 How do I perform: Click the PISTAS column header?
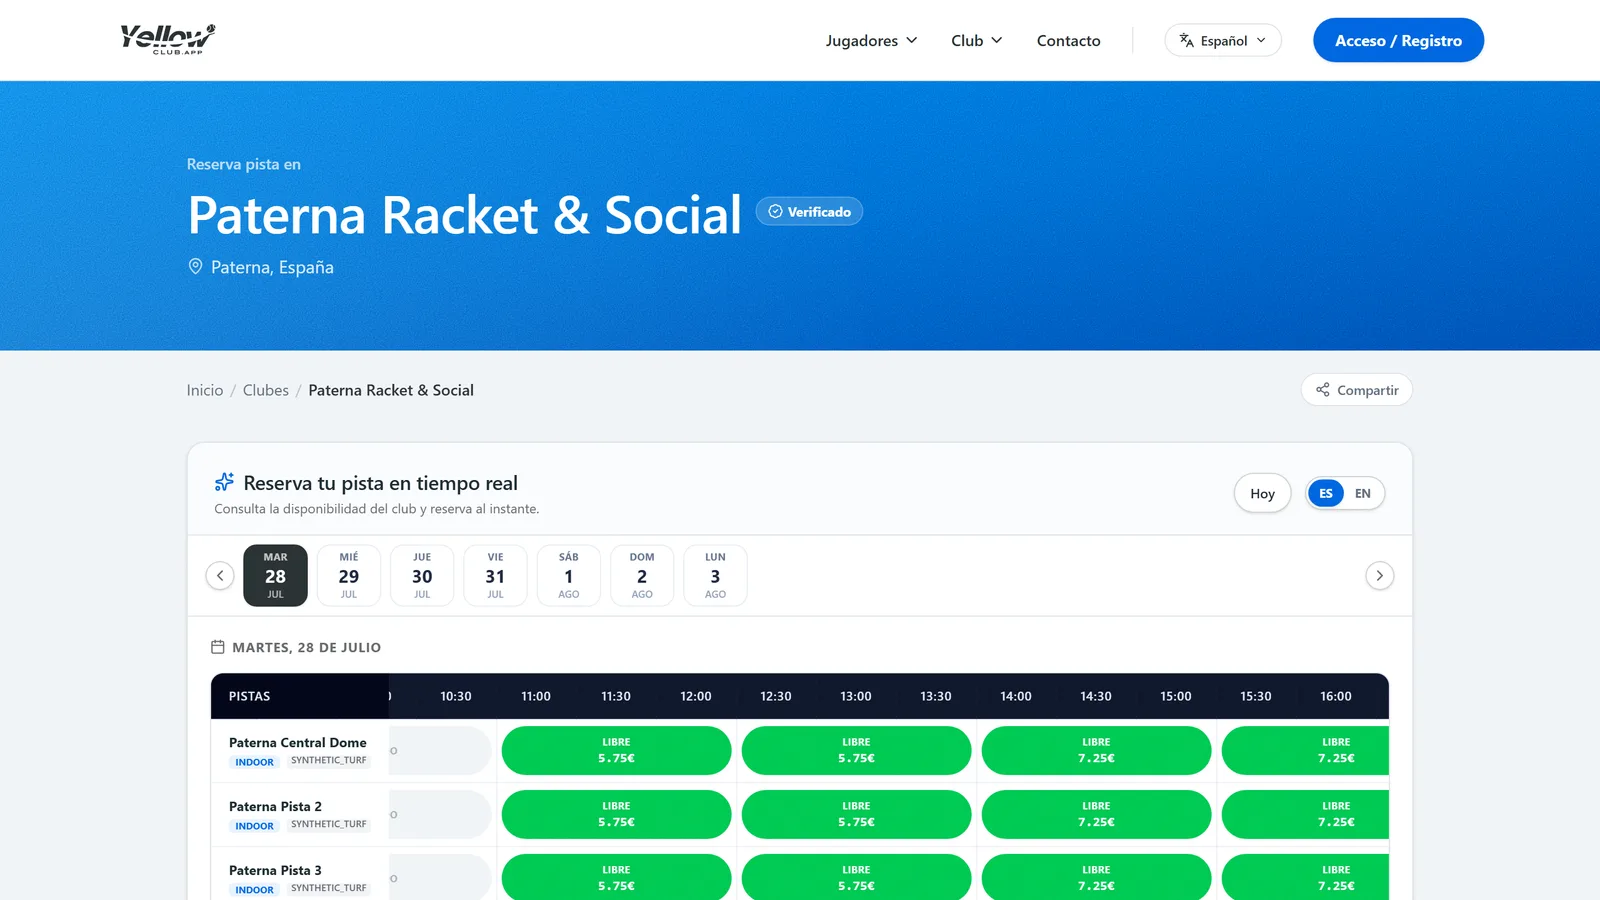[x=249, y=696]
